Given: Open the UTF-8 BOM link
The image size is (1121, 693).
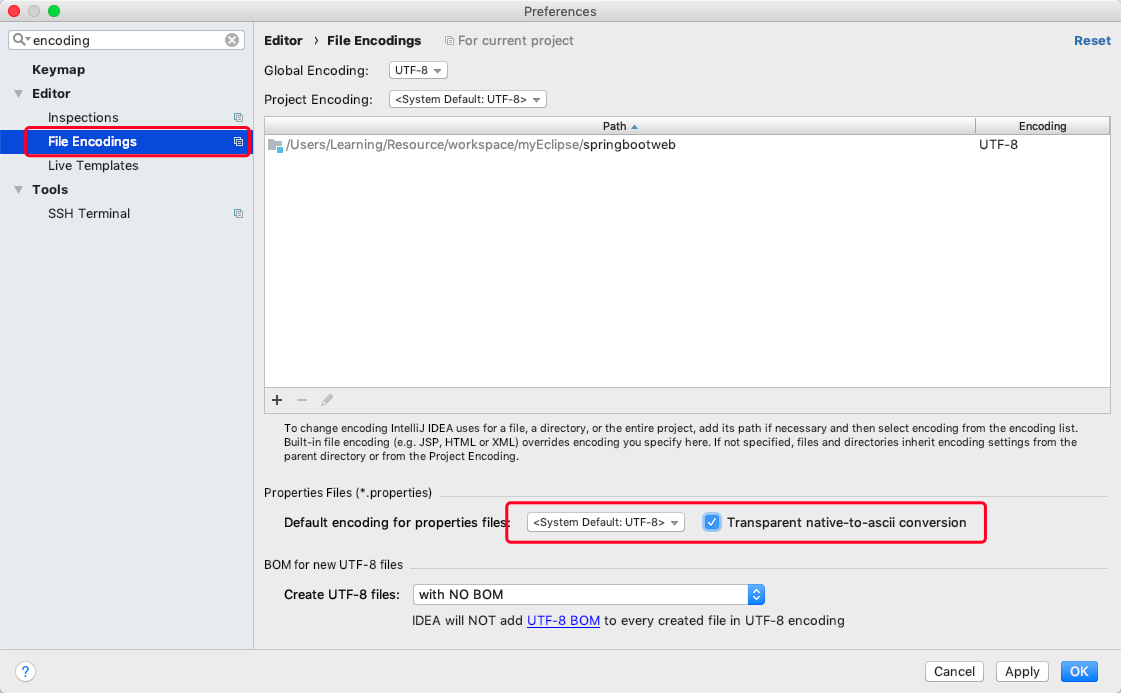Looking at the screenshot, I should tap(563, 620).
